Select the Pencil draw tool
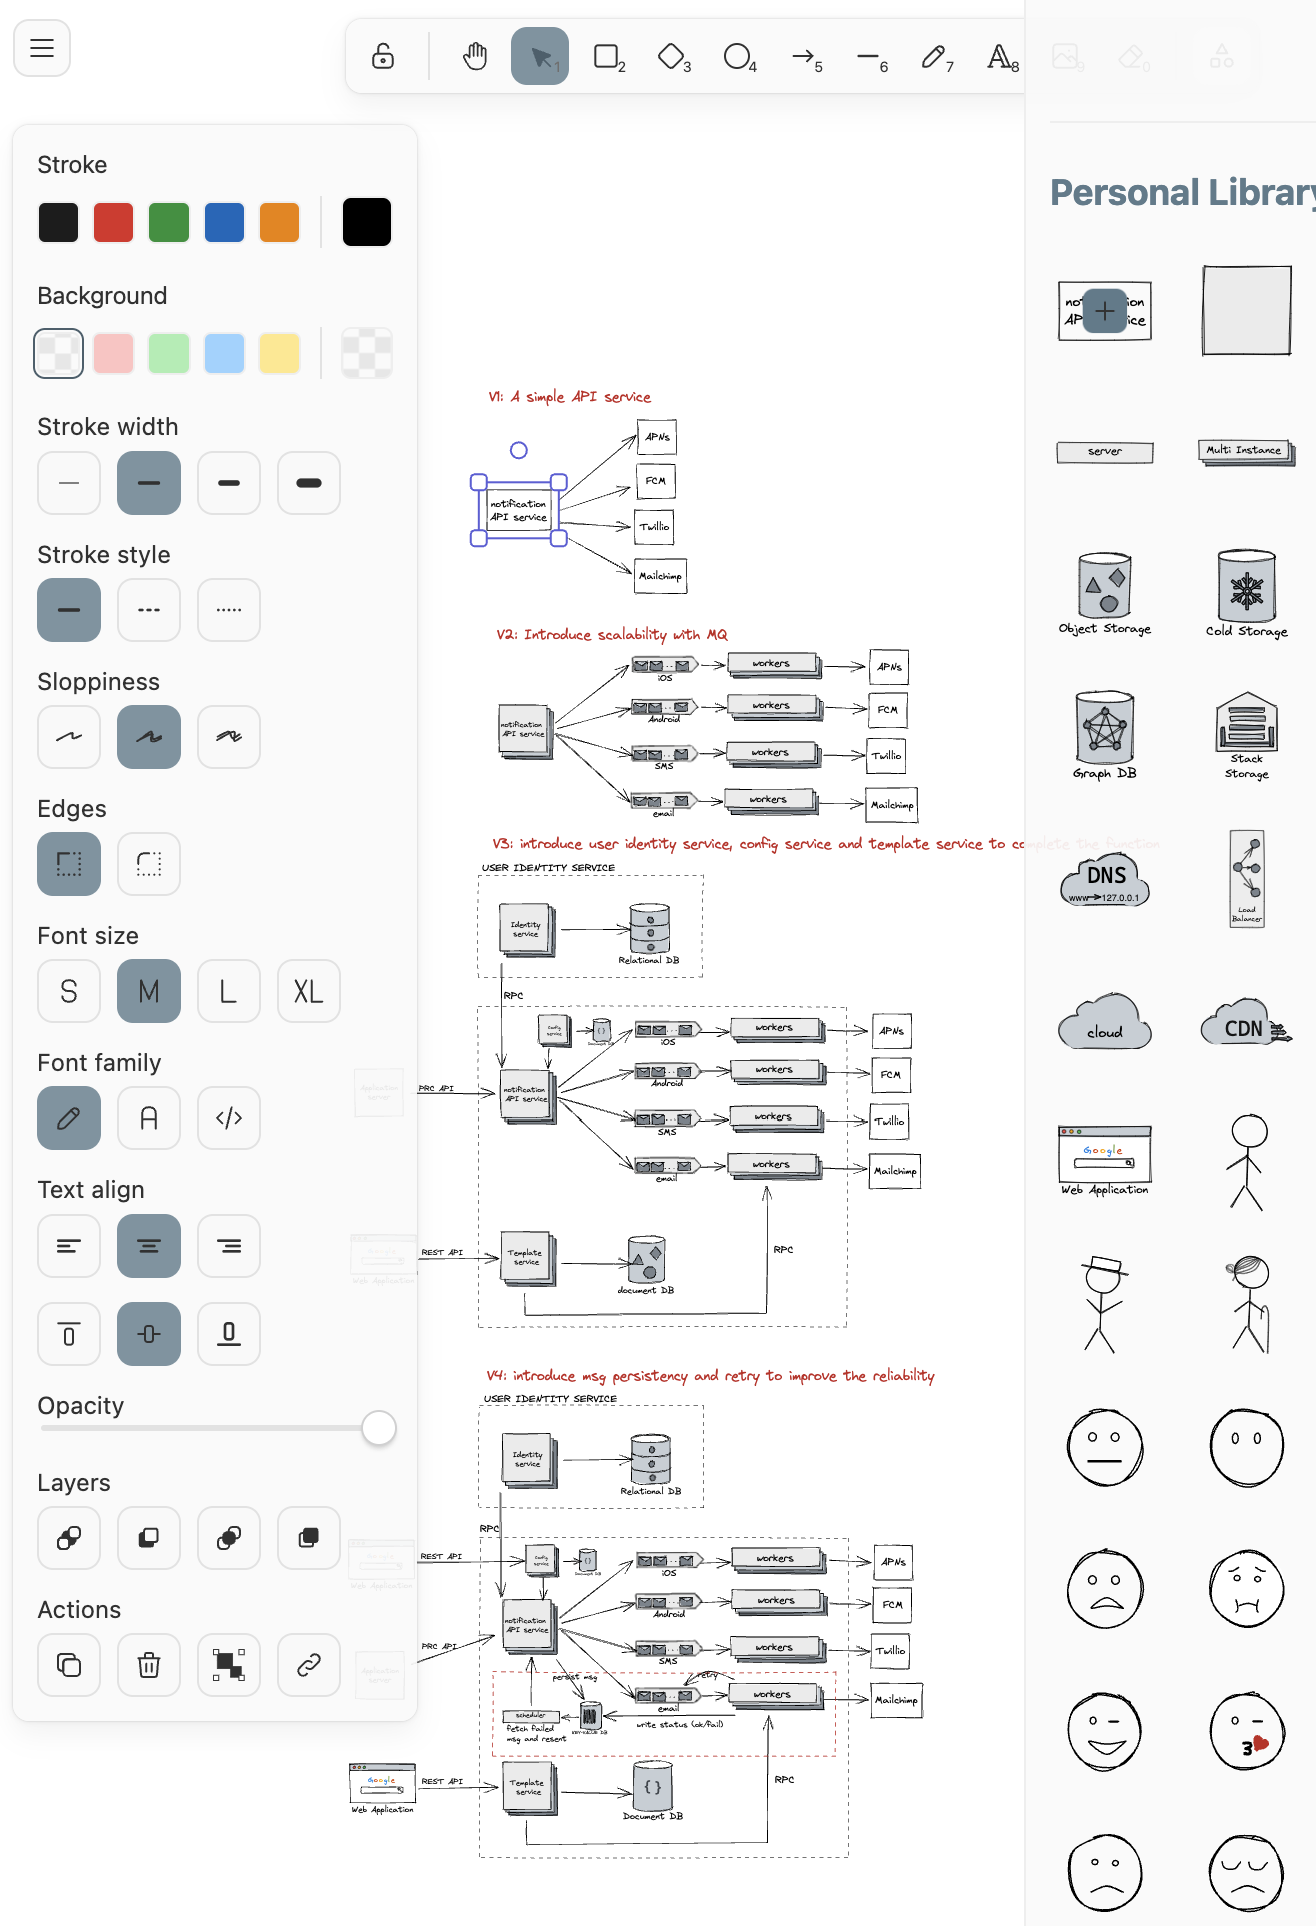 [x=934, y=56]
